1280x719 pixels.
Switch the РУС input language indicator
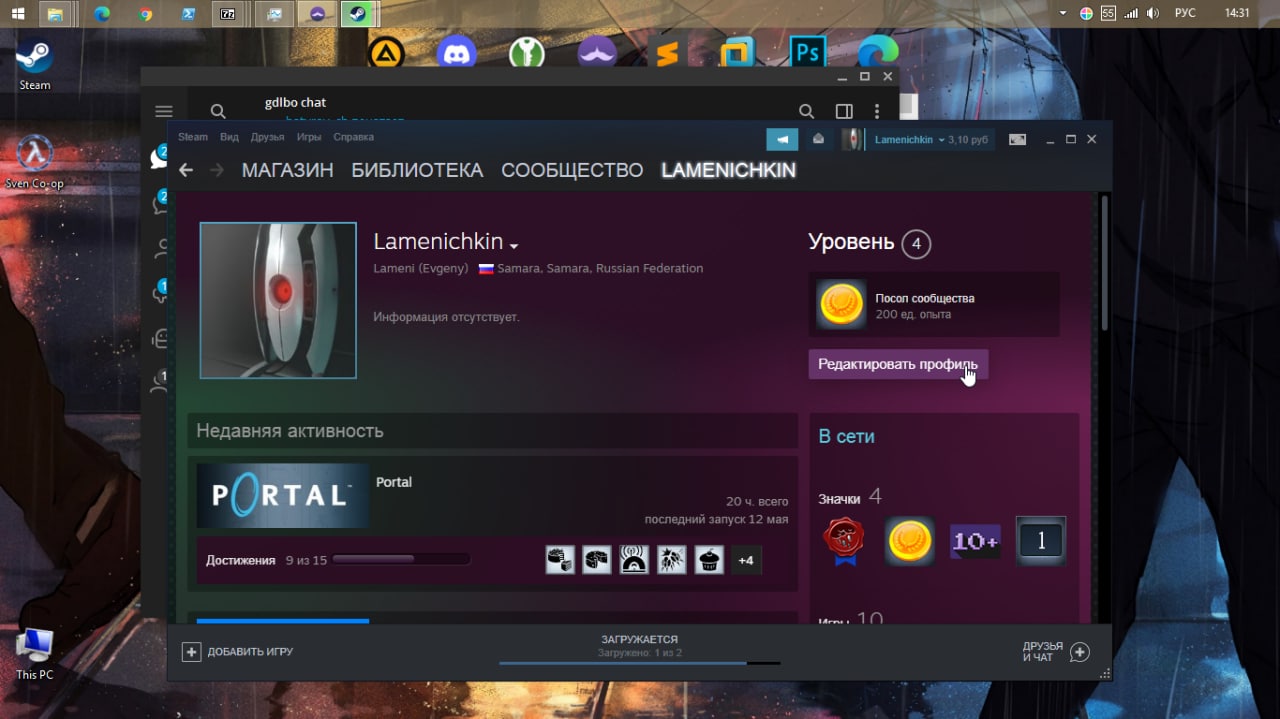(1185, 14)
